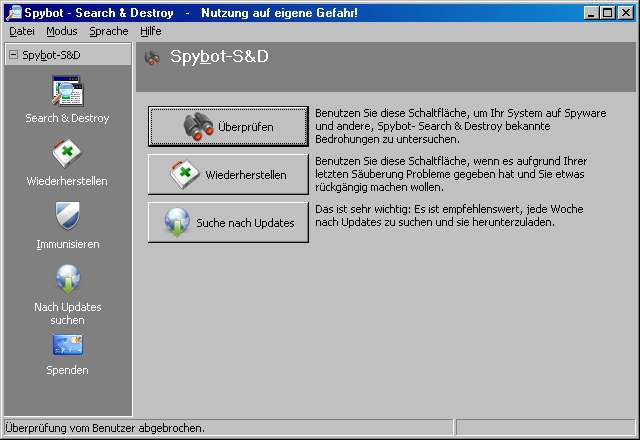Click the Spybot title bar application icon
The height and width of the screenshot is (440, 640).
pos(14,13)
